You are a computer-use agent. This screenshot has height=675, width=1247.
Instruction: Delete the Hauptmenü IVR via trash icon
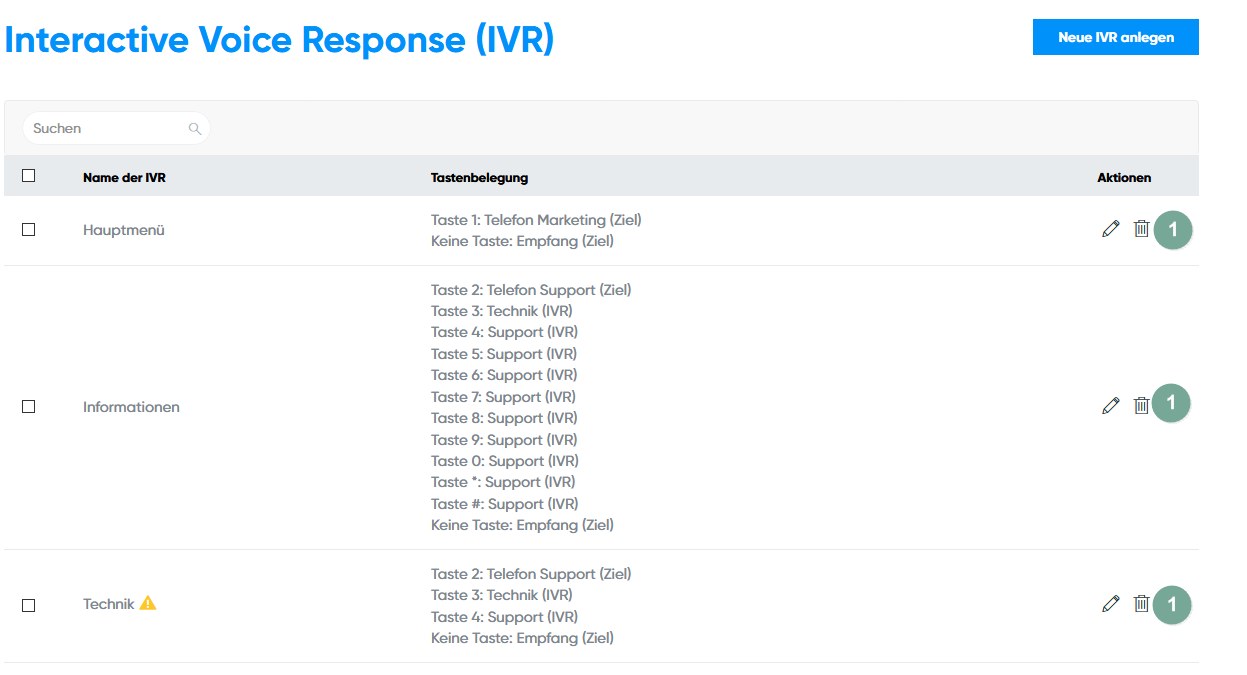[1141, 229]
